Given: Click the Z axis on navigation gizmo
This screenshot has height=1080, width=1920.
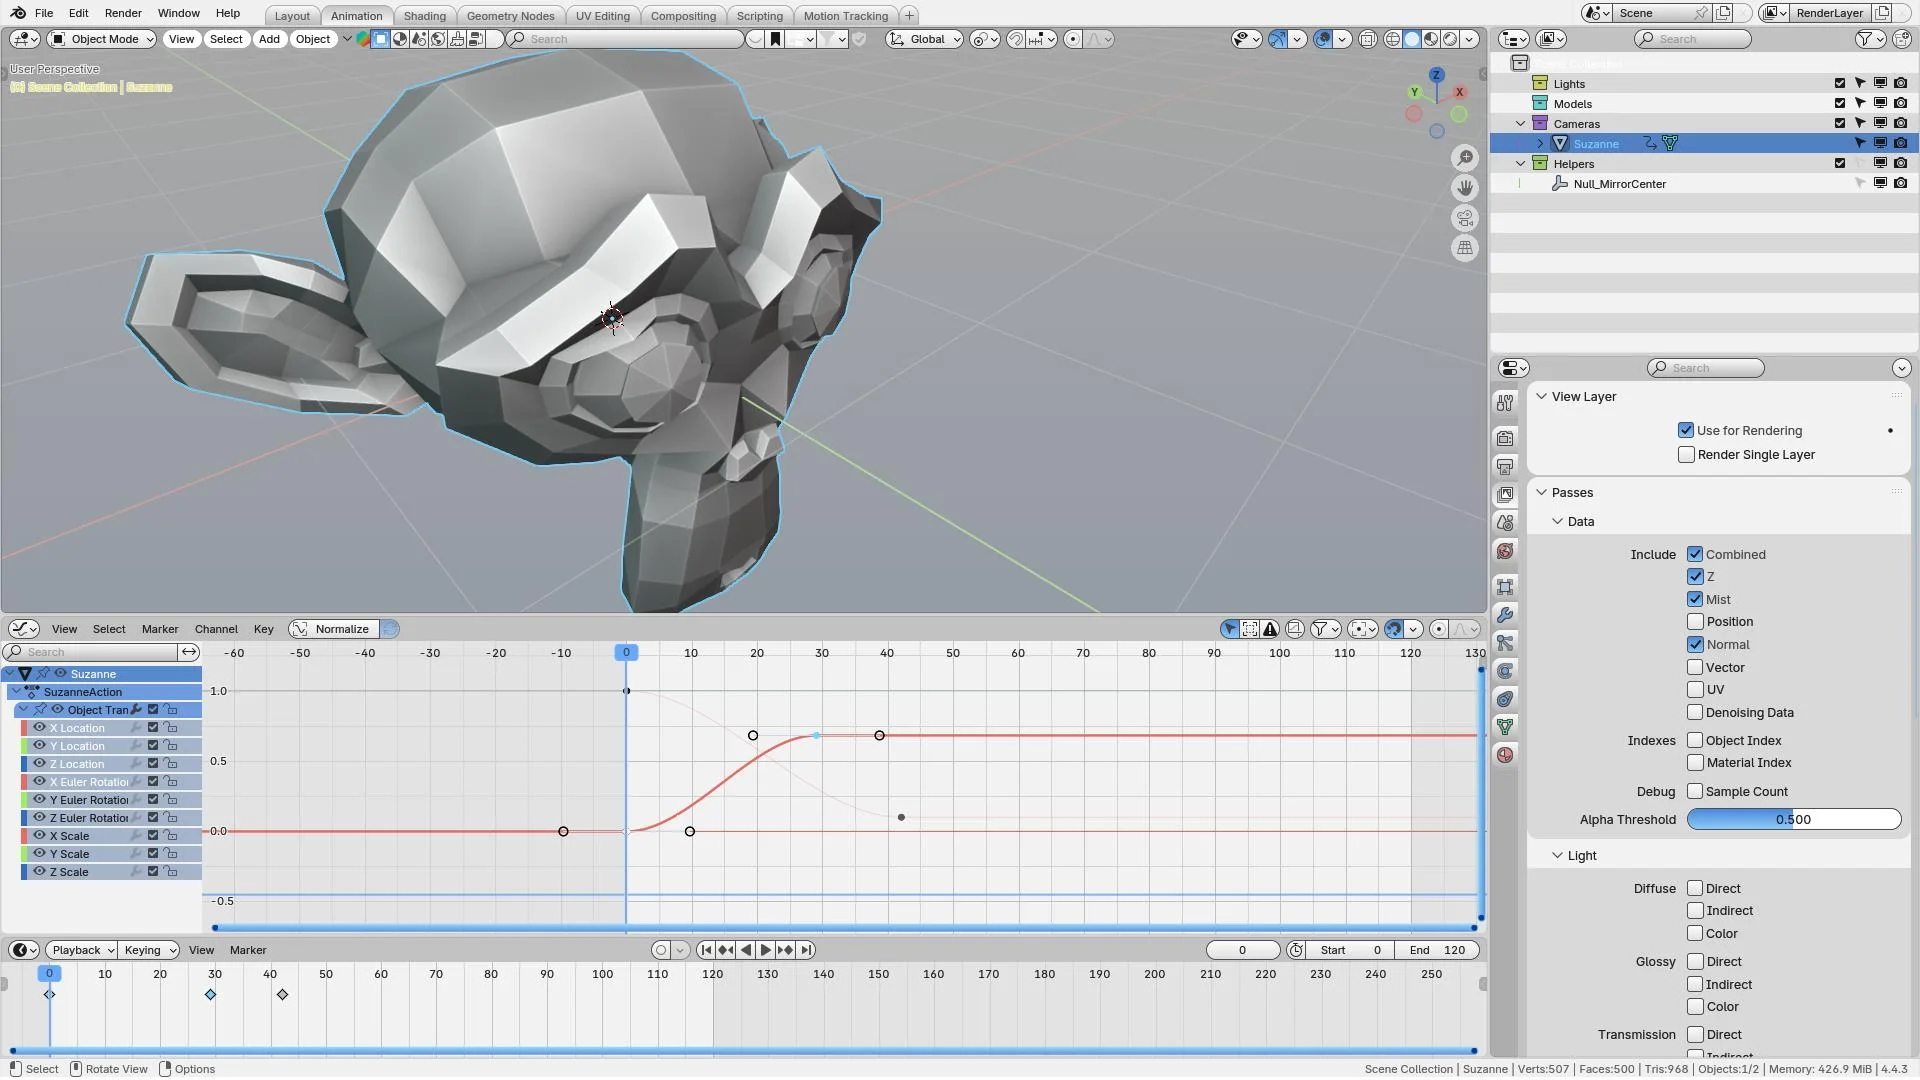Looking at the screenshot, I should (1436, 75).
